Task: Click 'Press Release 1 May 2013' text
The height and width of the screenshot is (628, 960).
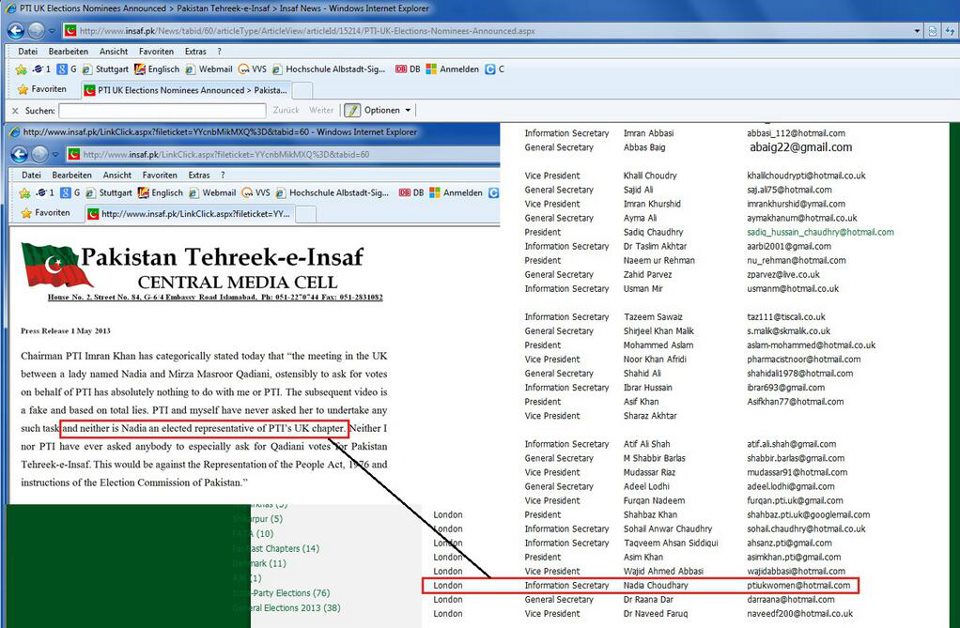Action: click(66, 331)
